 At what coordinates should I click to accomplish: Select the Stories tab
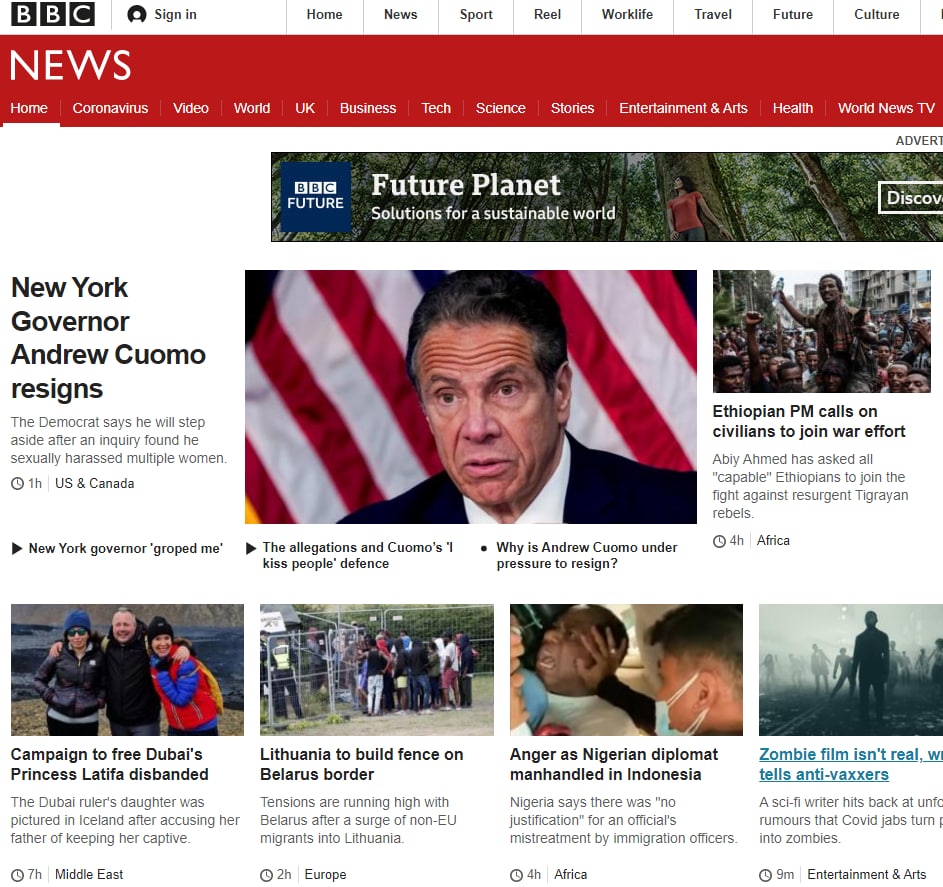pos(573,108)
